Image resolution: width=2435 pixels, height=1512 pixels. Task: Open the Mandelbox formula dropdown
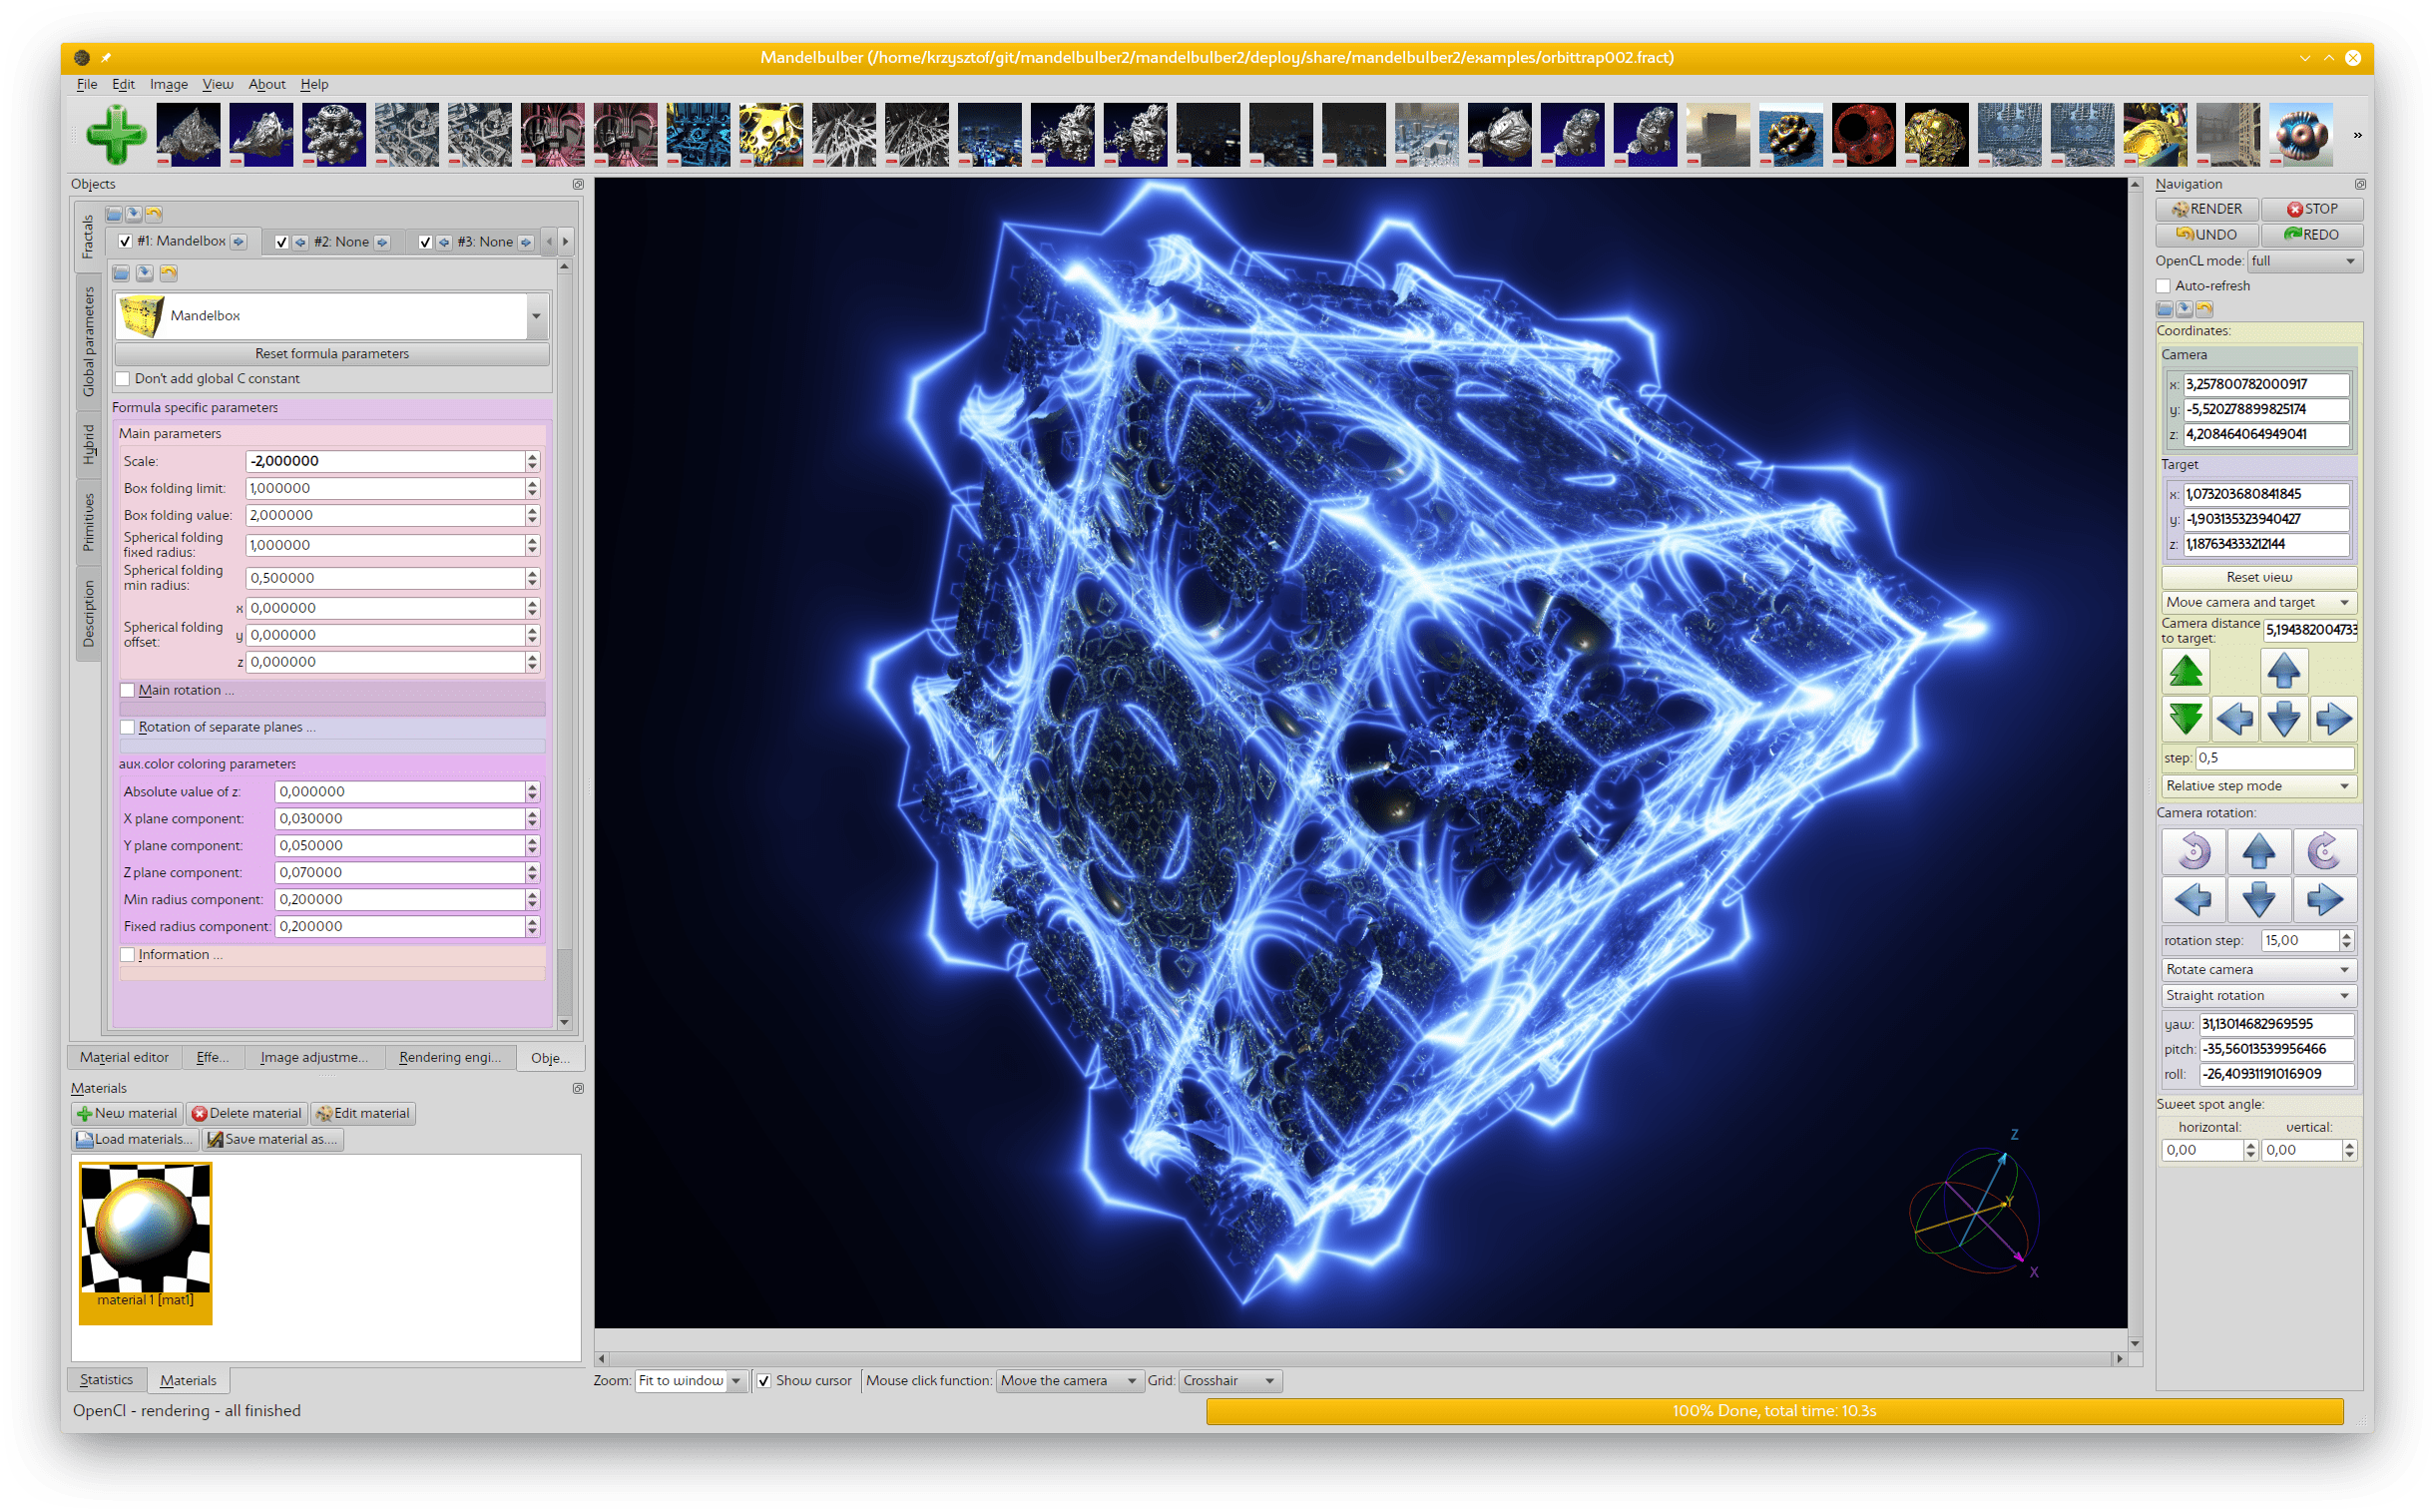[x=536, y=316]
